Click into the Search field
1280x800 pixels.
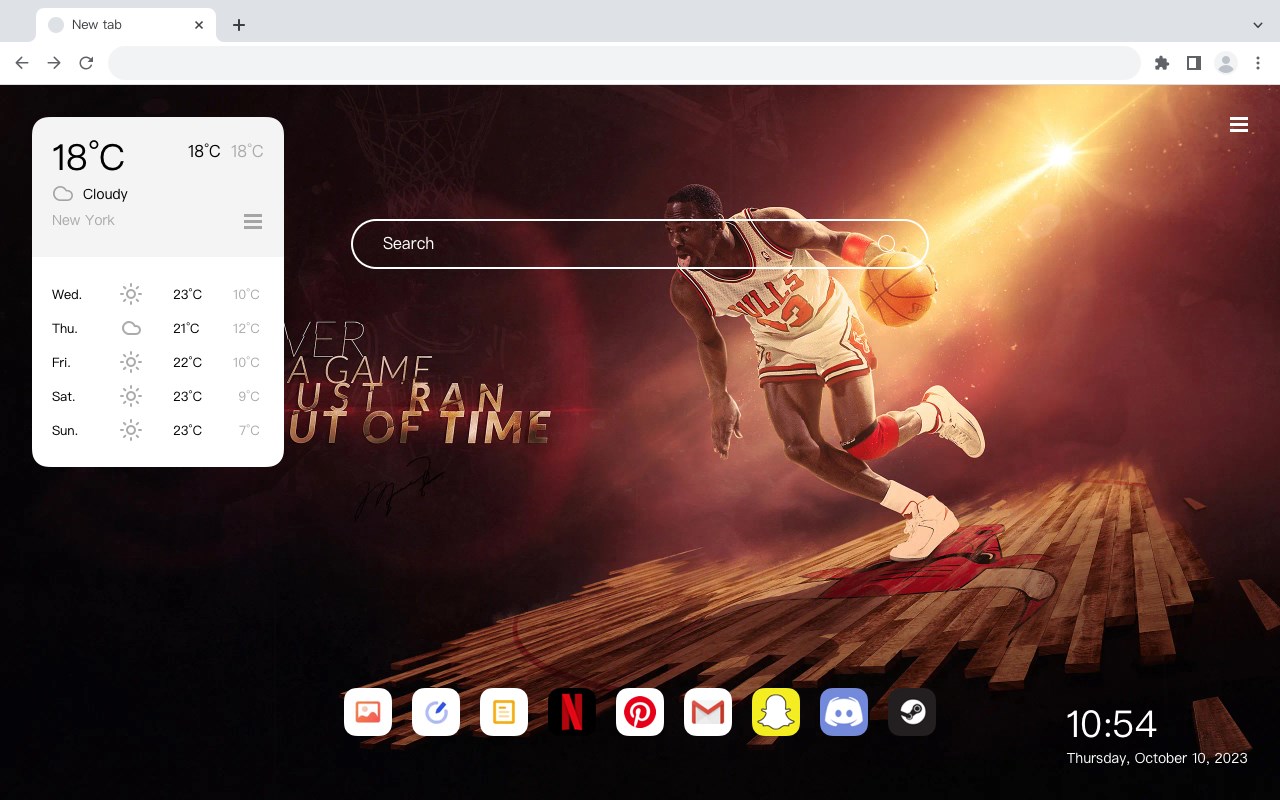(640, 243)
